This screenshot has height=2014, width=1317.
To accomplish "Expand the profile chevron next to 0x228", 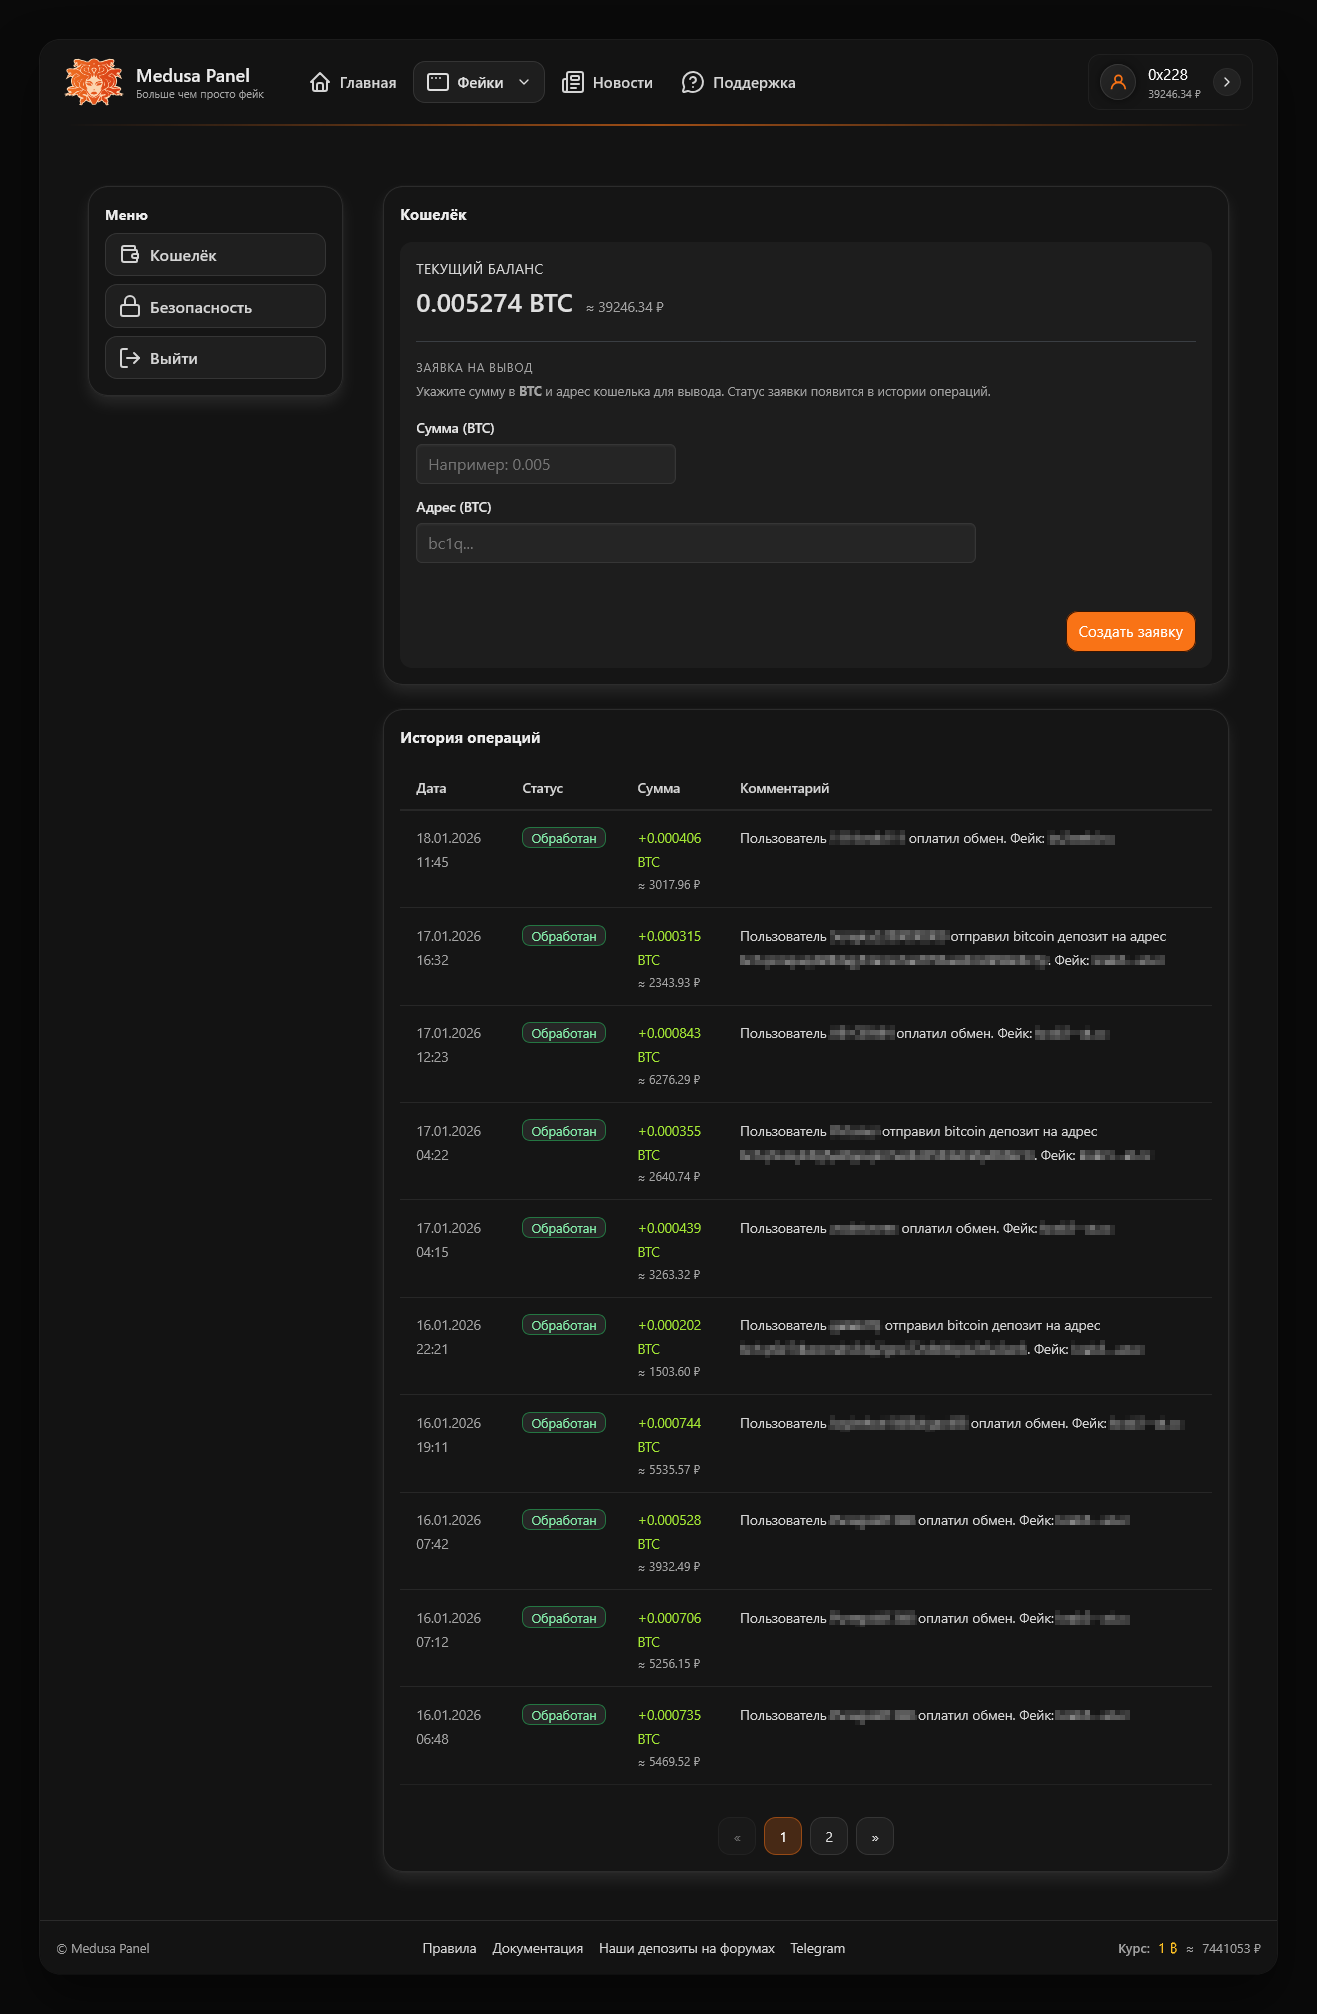I will [x=1226, y=82].
